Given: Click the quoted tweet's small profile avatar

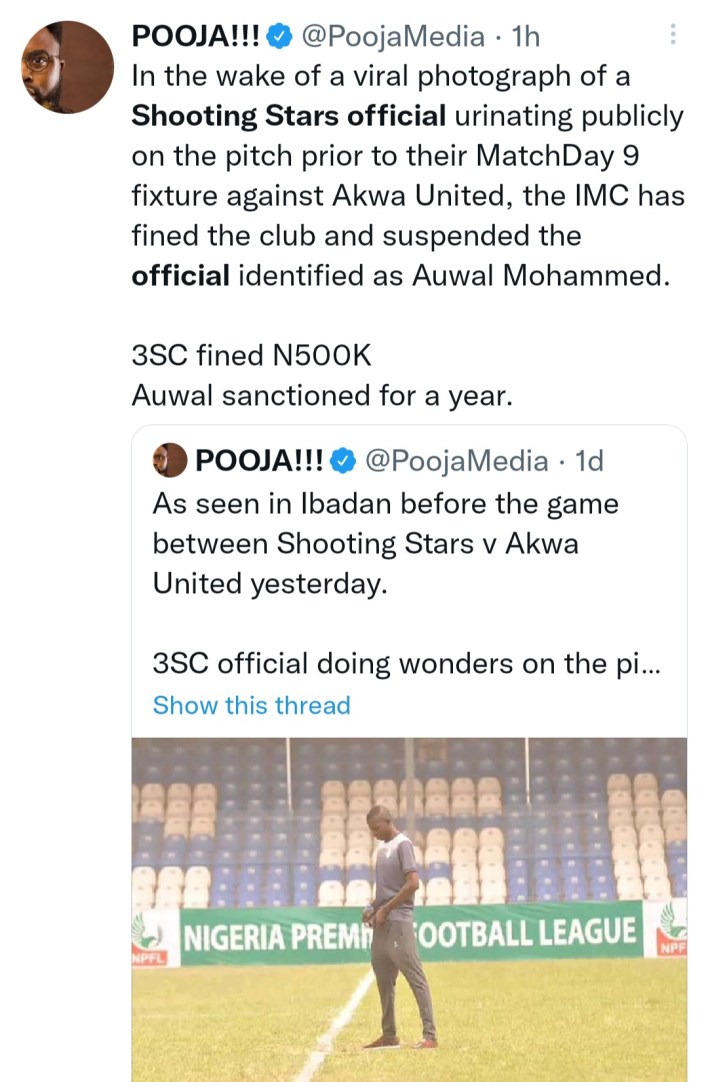Looking at the screenshot, I should [x=170, y=461].
